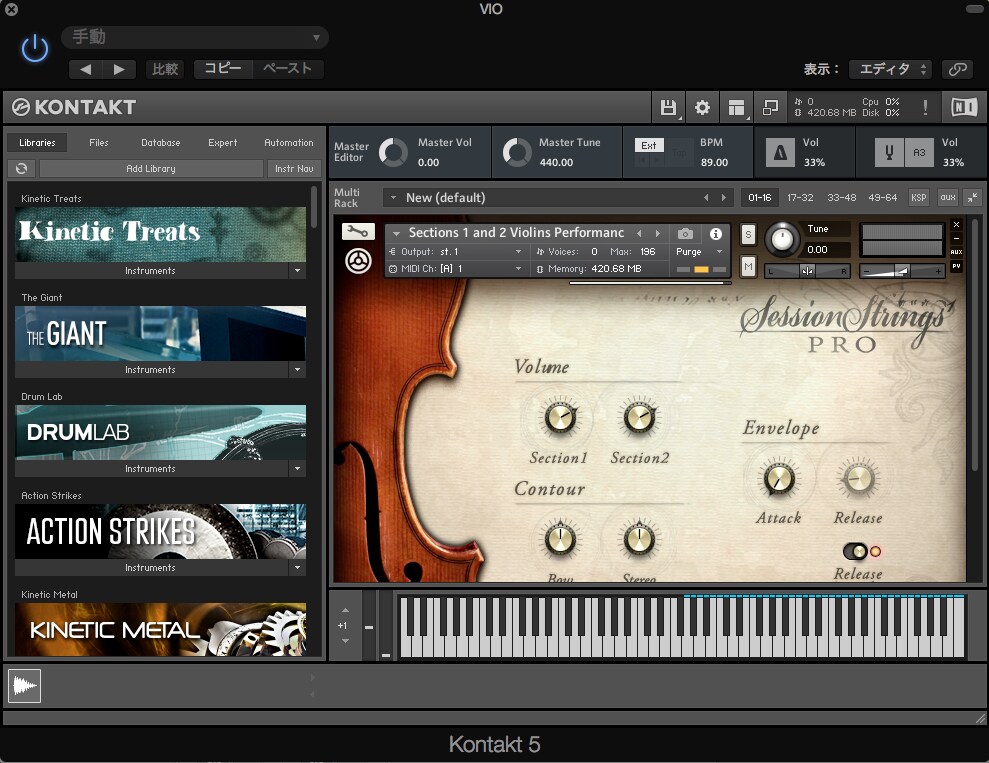Toggle the reference tone tuning fork

889,152
